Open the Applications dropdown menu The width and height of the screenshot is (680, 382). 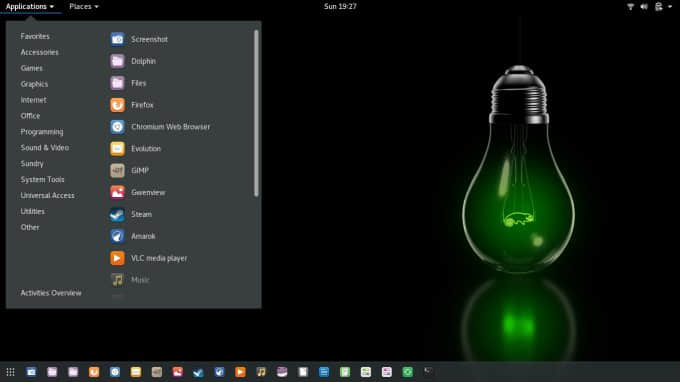tap(30, 7)
